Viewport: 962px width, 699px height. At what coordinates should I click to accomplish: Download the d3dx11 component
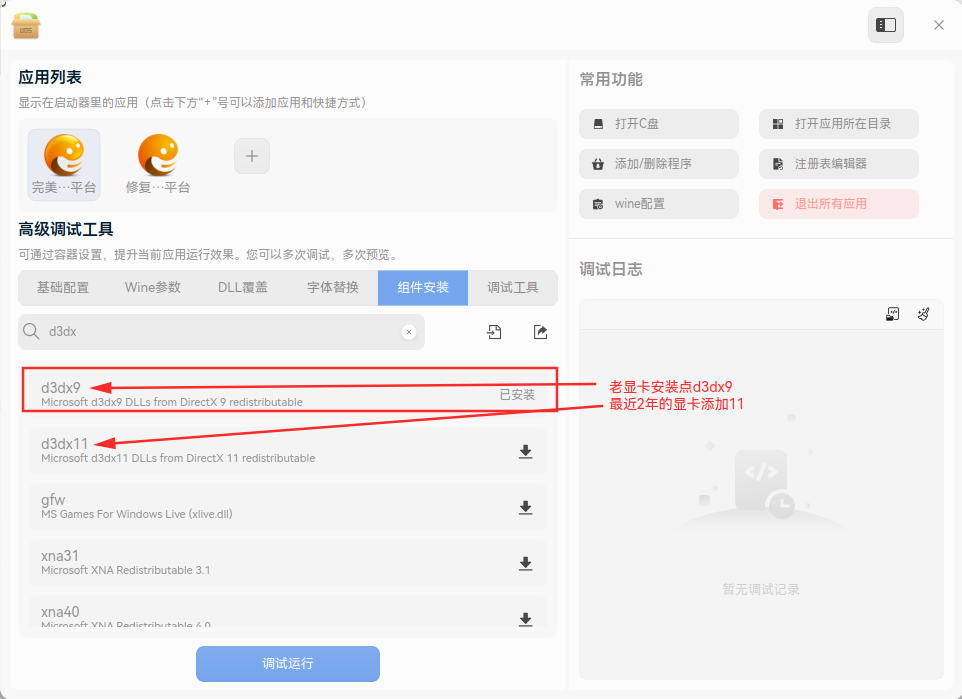pos(525,452)
